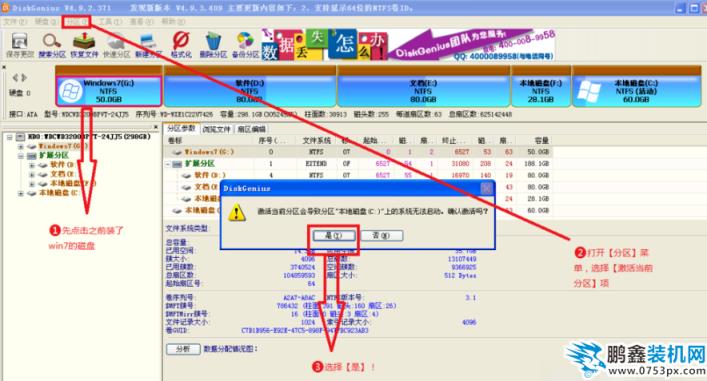Viewport: 707px width, 381px height.
Task: Click drive icon of Windows7 table row
Action: tap(177, 152)
